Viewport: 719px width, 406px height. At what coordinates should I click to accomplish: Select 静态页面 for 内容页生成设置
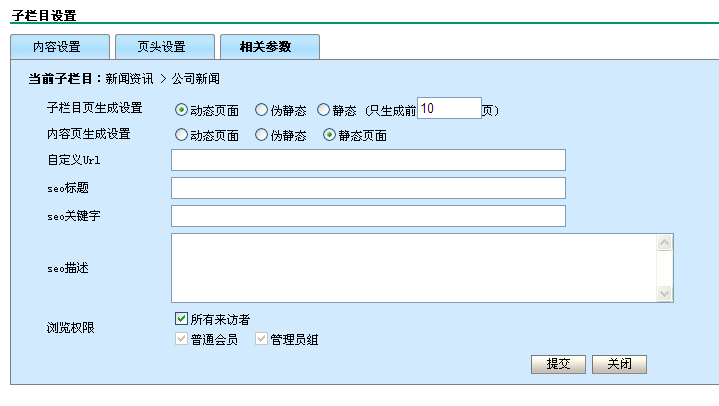pos(329,135)
